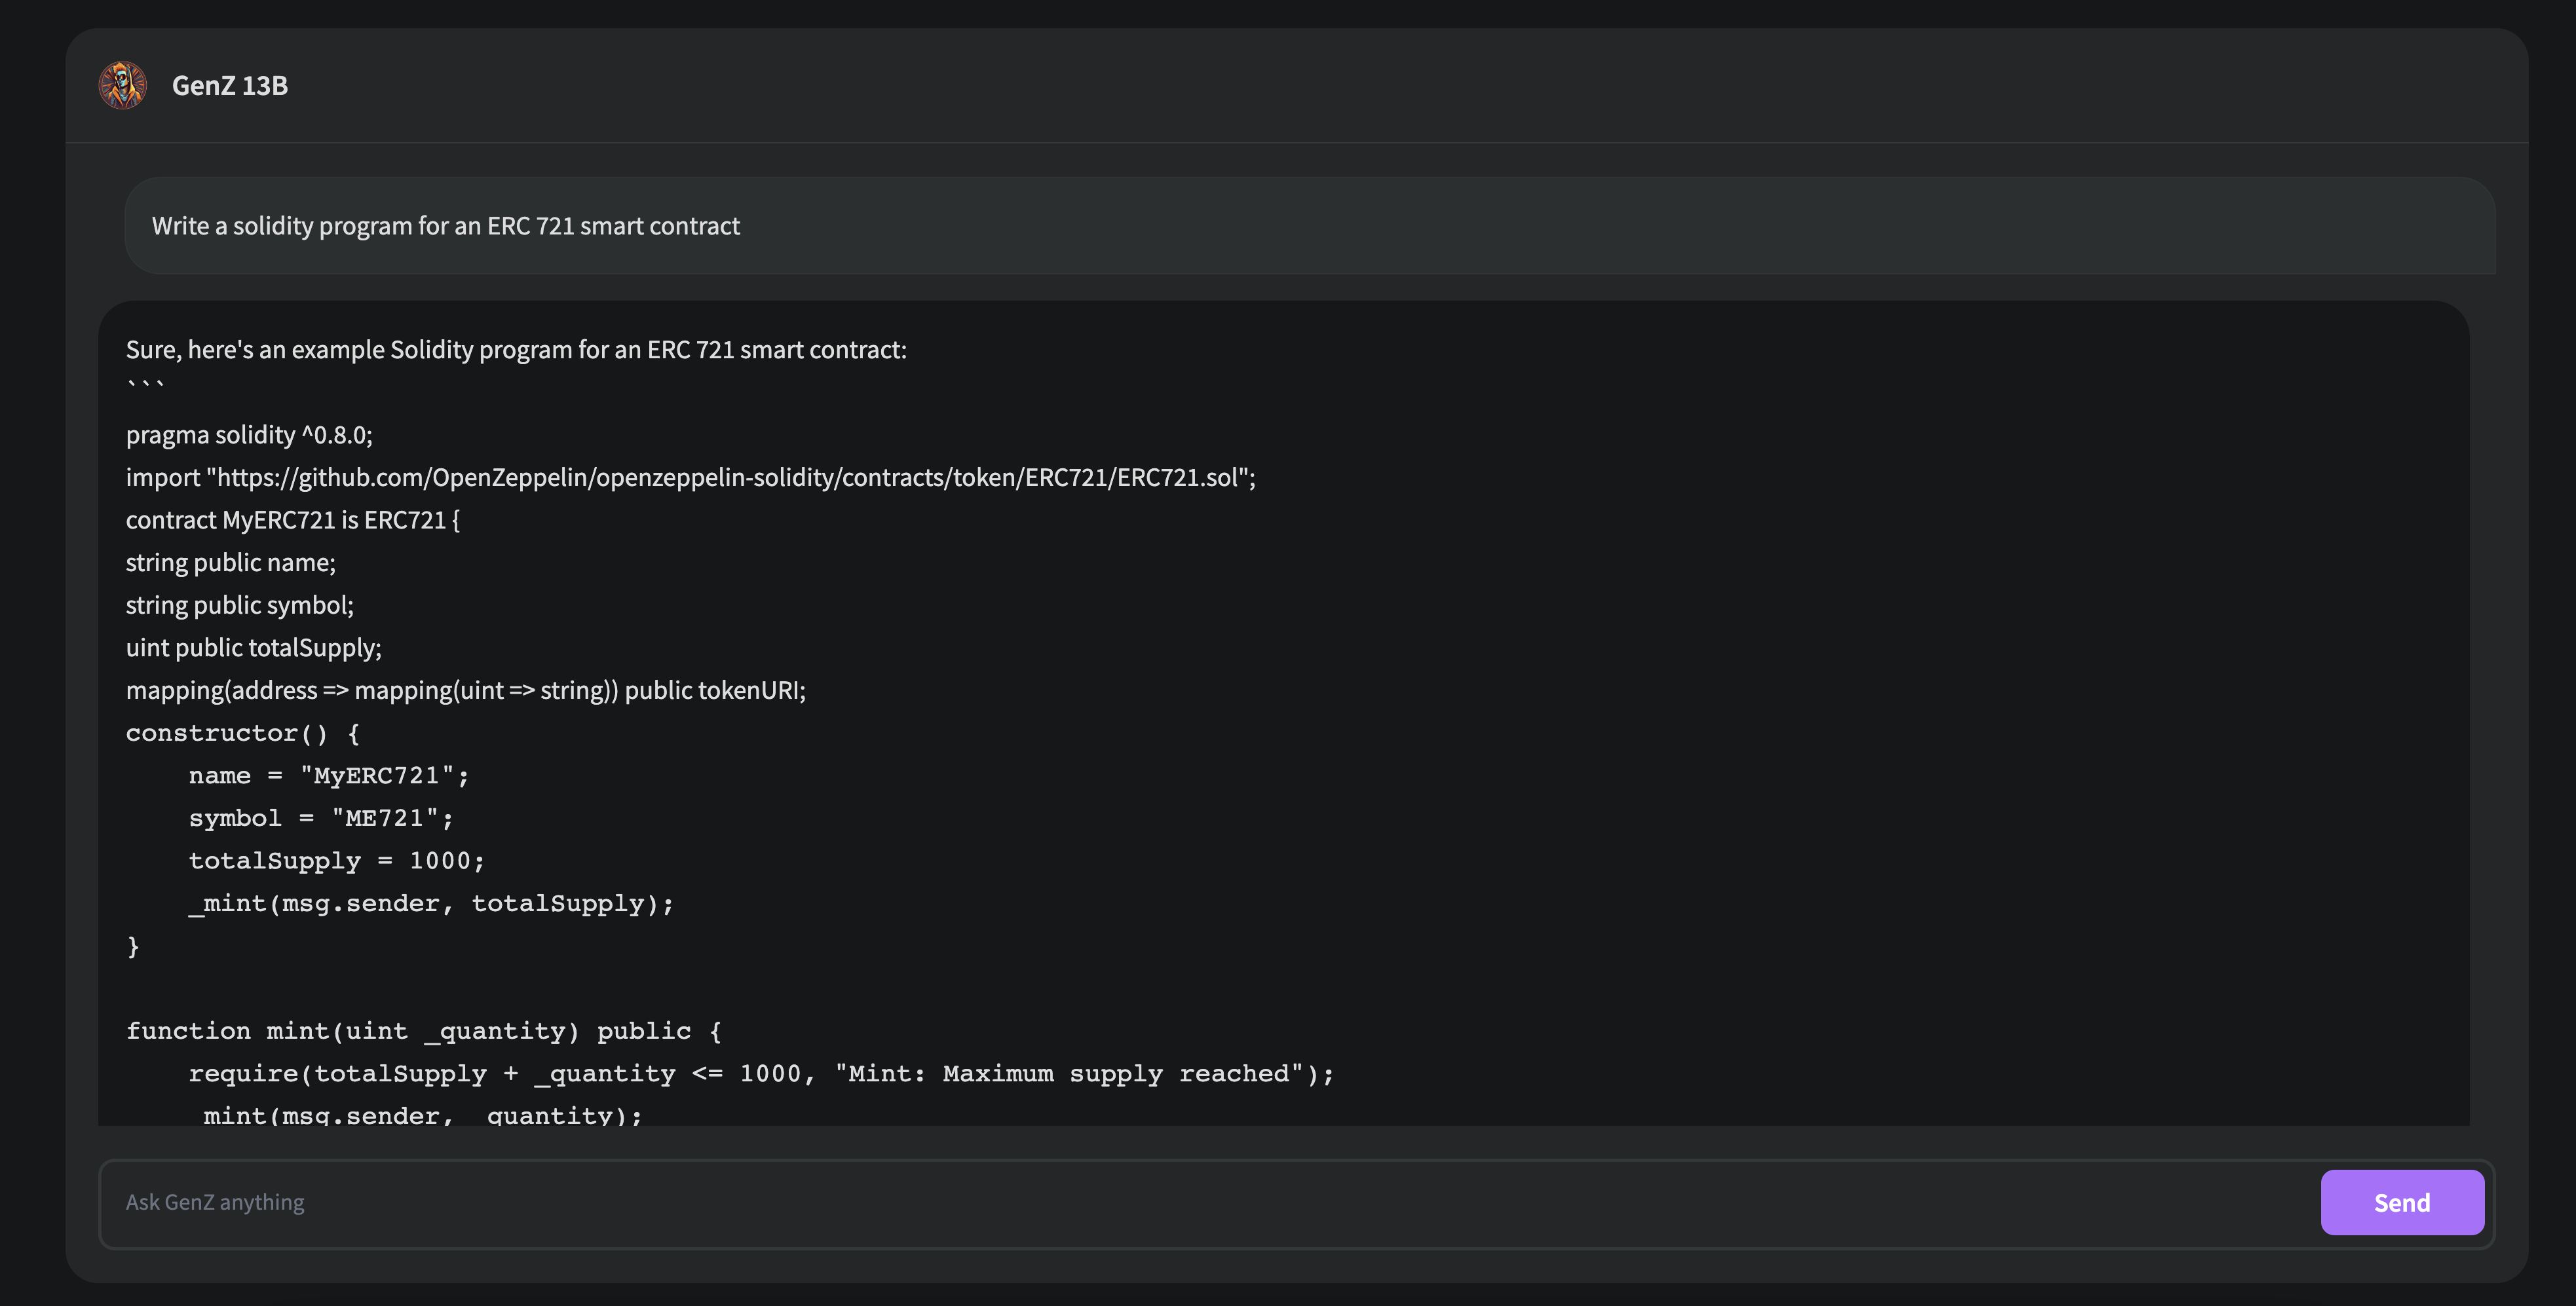This screenshot has width=2576, height=1306.
Task: Click the require maximum supply statement
Action: pos(760,1074)
